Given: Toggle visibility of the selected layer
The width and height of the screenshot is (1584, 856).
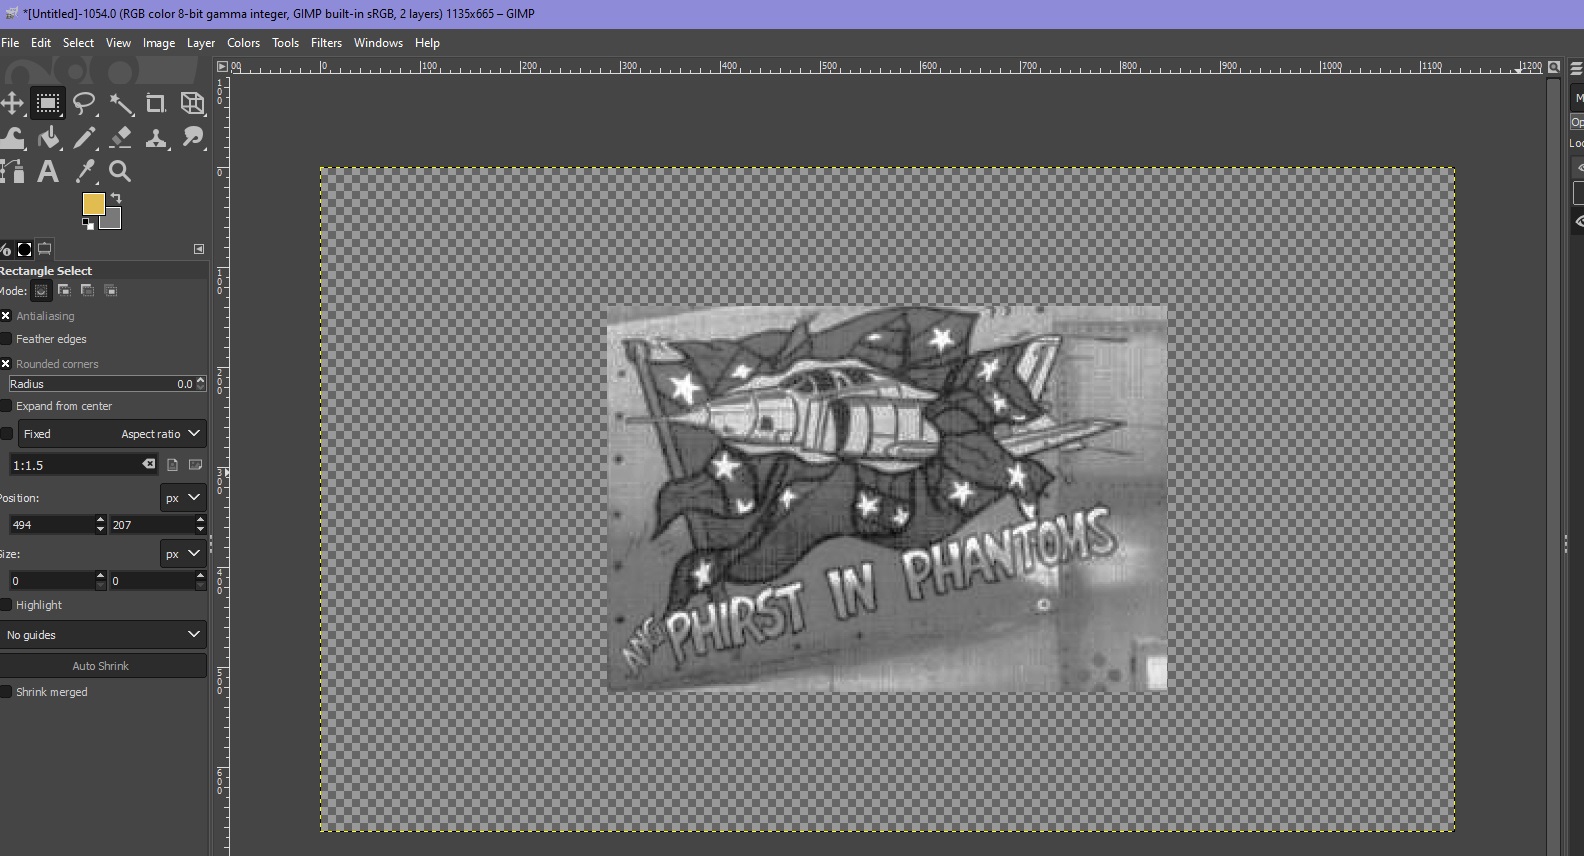Looking at the screenshot, I should click(1579, 222).
